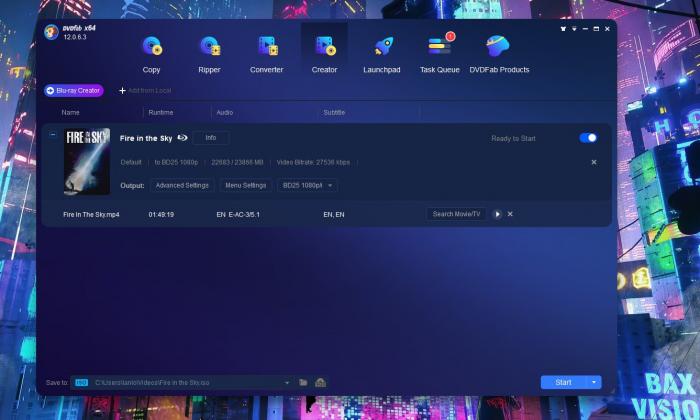The width and height of the screenshot is (700, 420).
Task: Select the EN E-AC-3/5.1 audio entry
Action: [x=238, y=215]
